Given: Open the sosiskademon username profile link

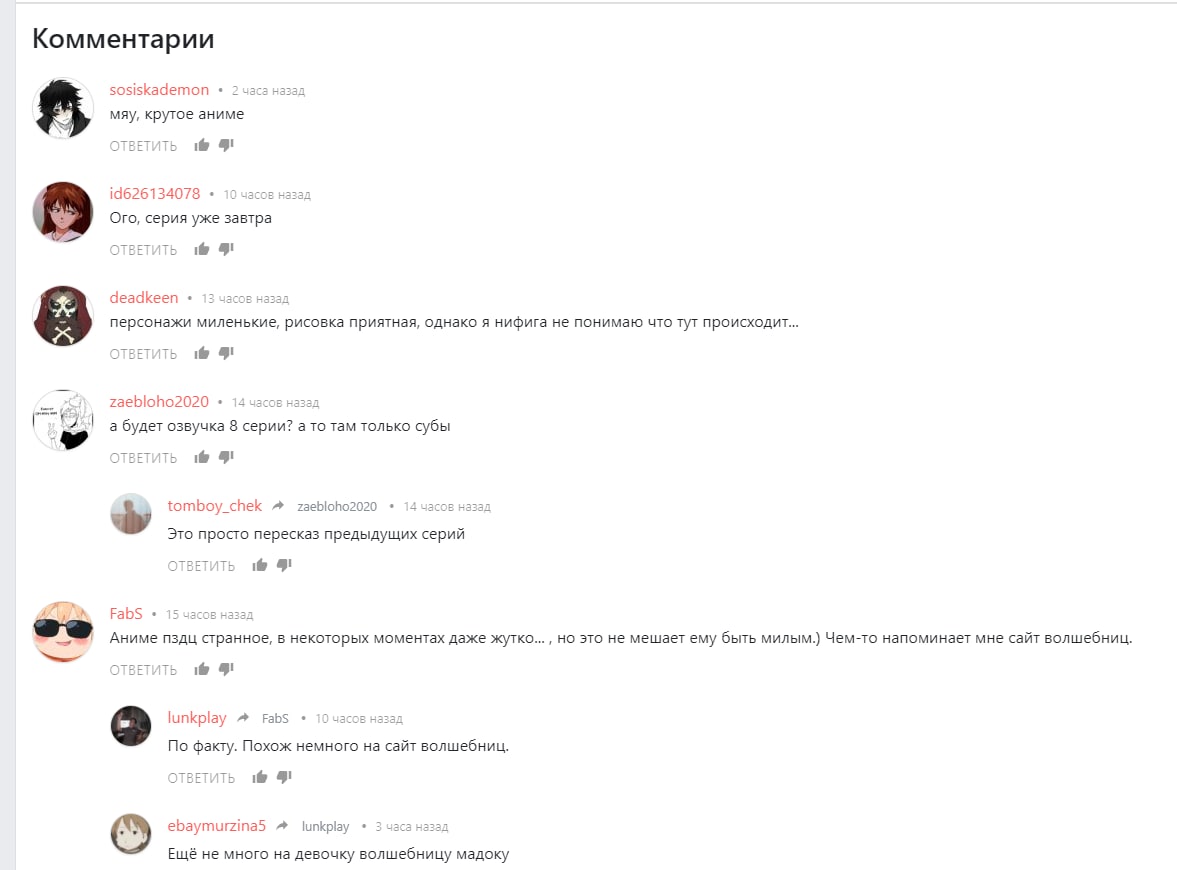Looking at the screenshot, I should pyautogui.click(x=159, y=89).
